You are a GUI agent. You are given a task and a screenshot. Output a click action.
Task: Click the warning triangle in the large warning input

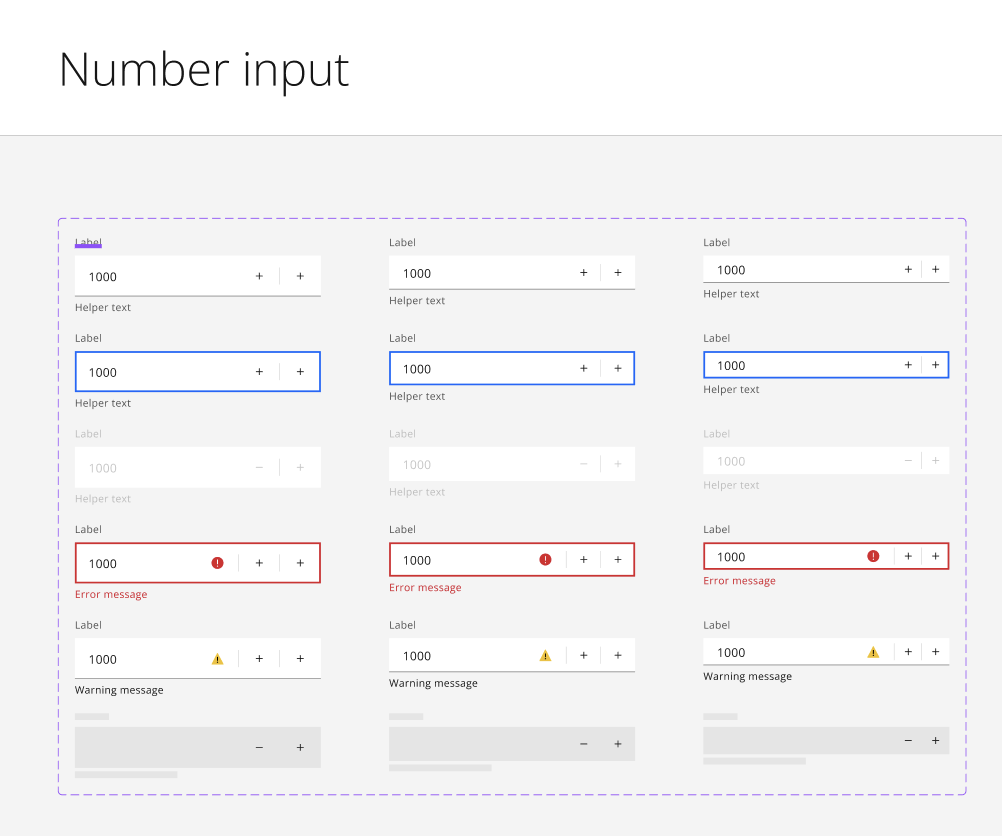tap(217, 659)
